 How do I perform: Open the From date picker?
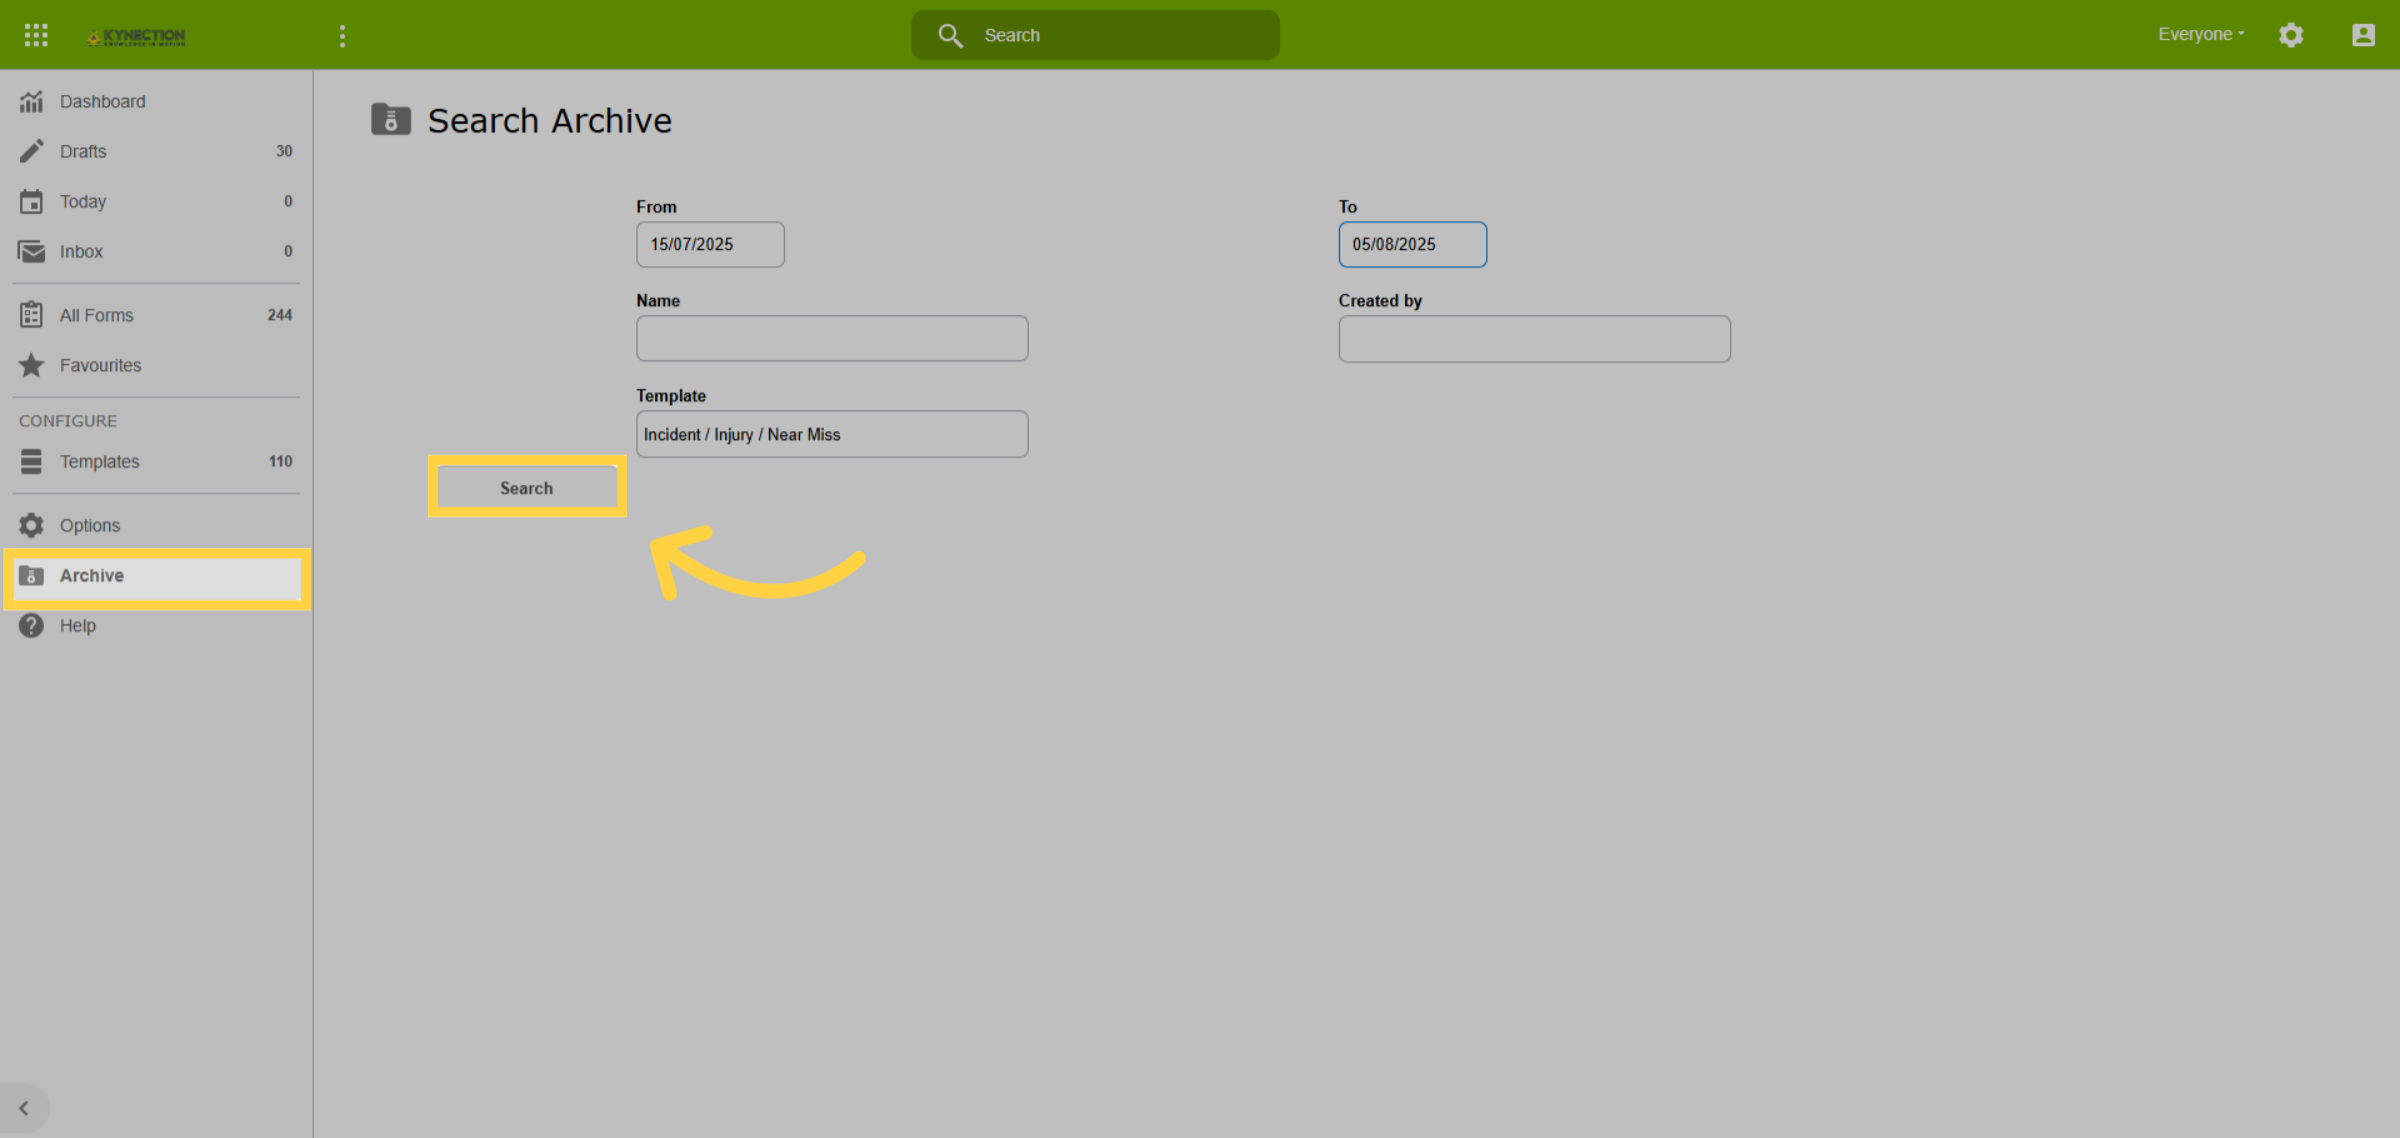710,244
